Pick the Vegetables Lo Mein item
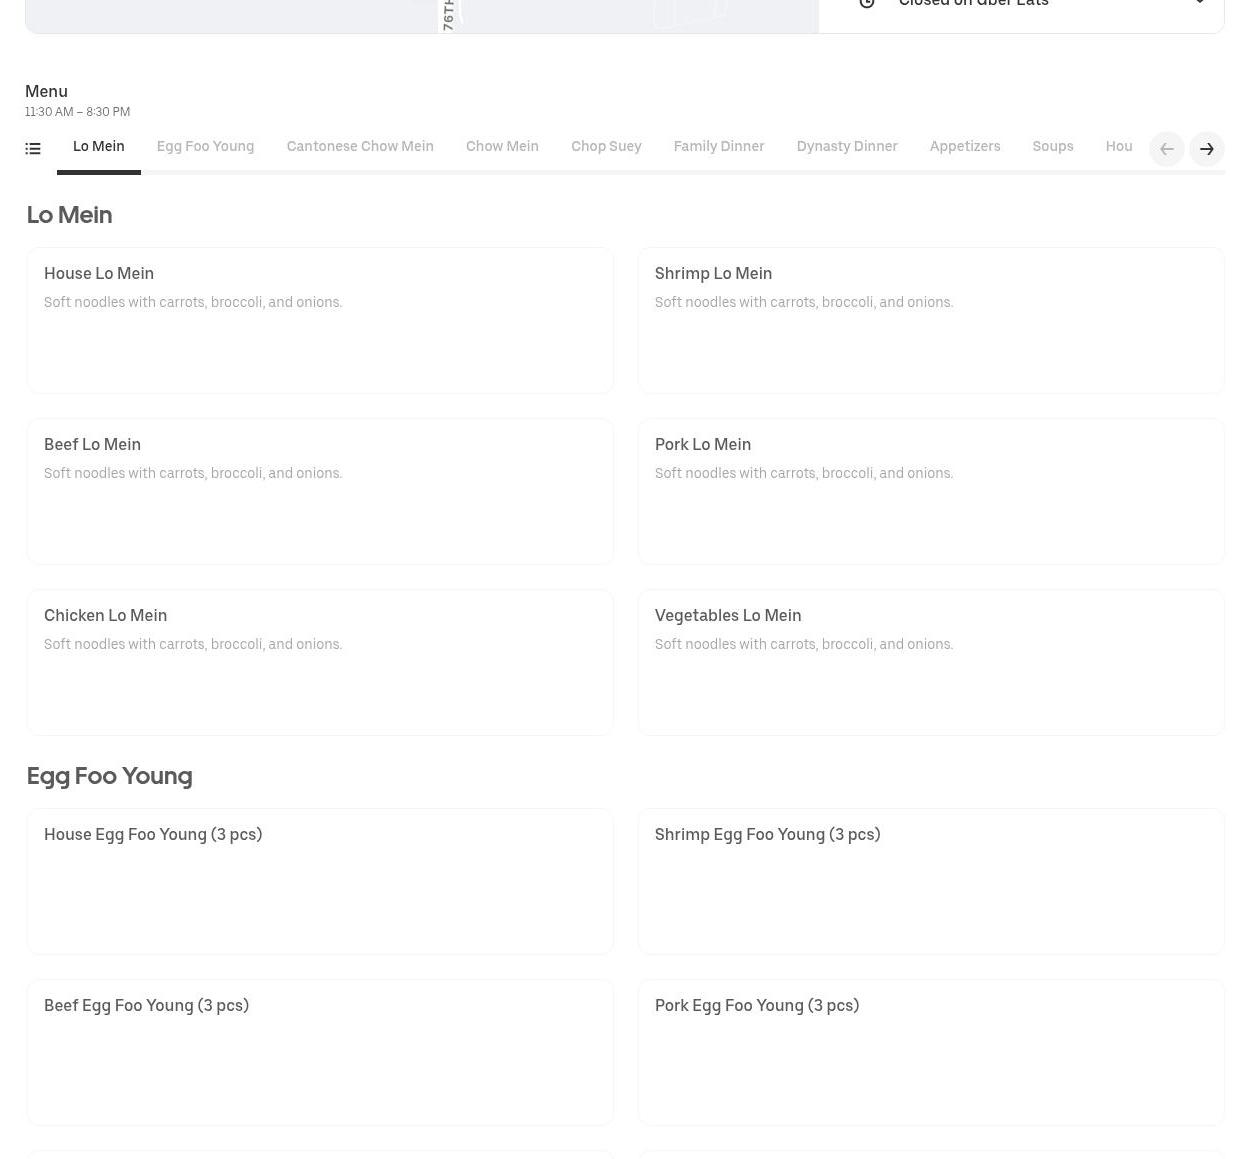Viewport: 1250px width, 1159px height. click(x=930, y=662)
